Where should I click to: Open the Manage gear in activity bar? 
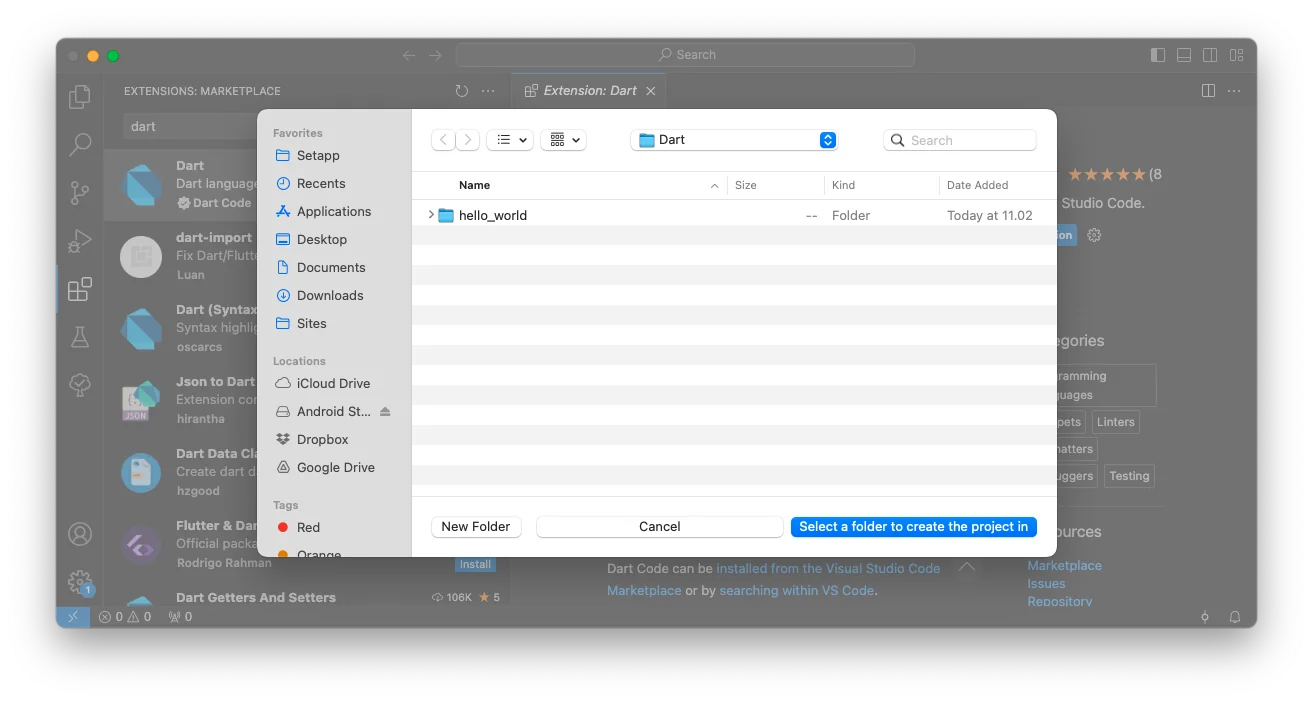(x=80, y=581)
